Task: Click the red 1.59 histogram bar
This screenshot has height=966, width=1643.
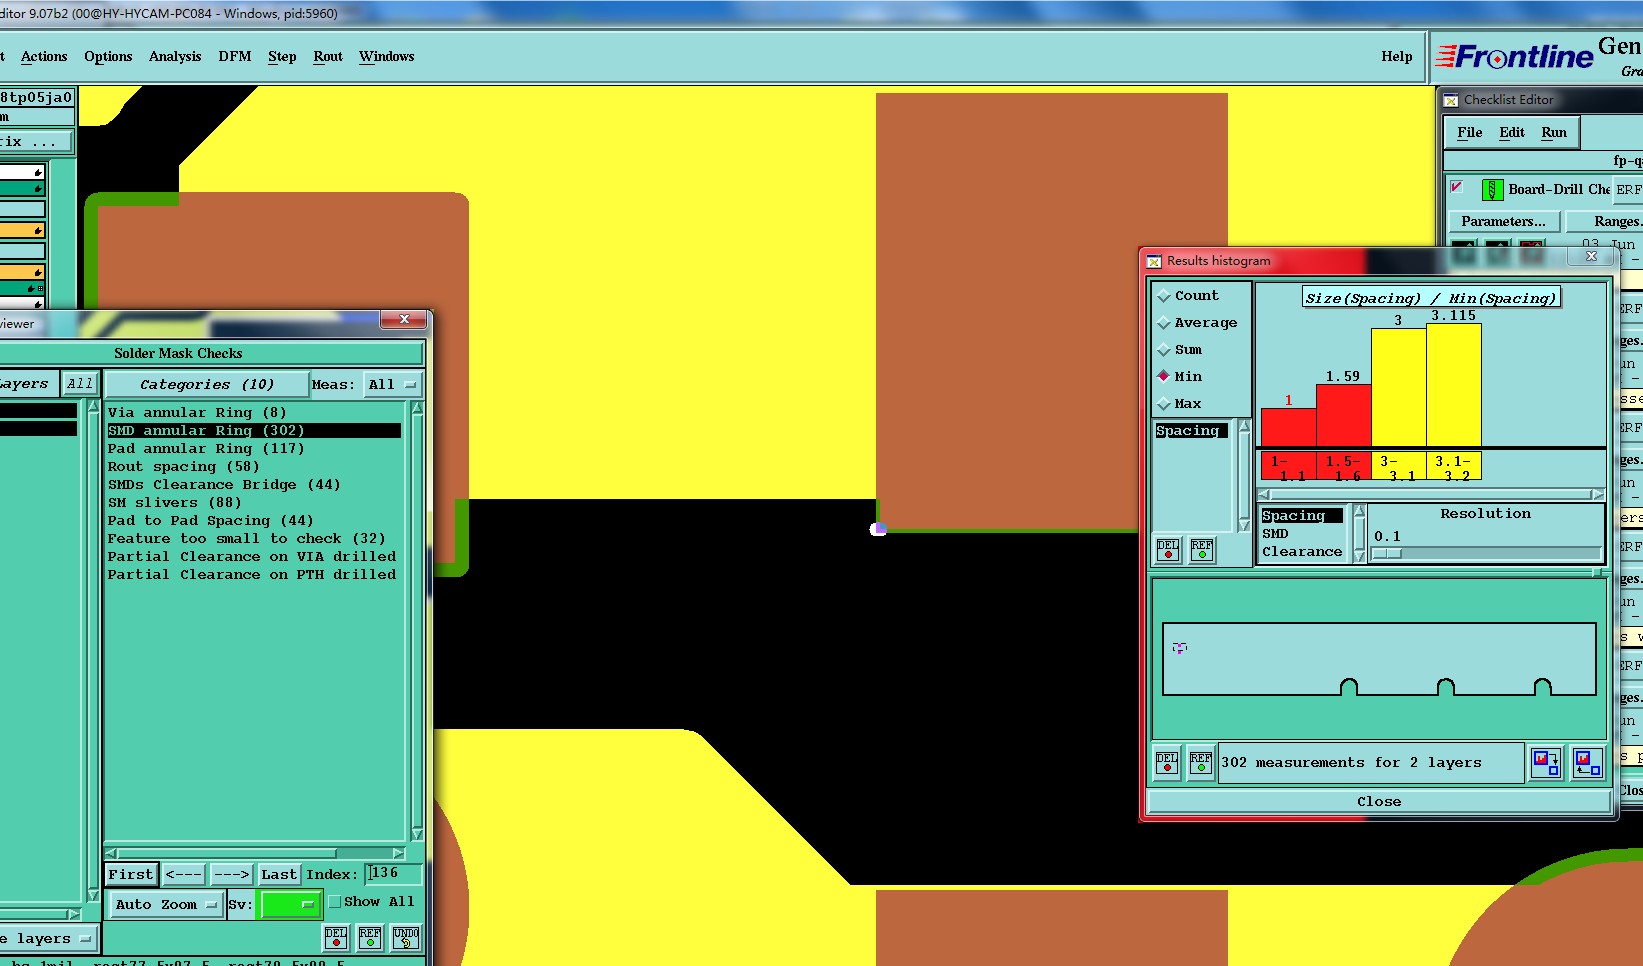Action: tap(1343, 415)
